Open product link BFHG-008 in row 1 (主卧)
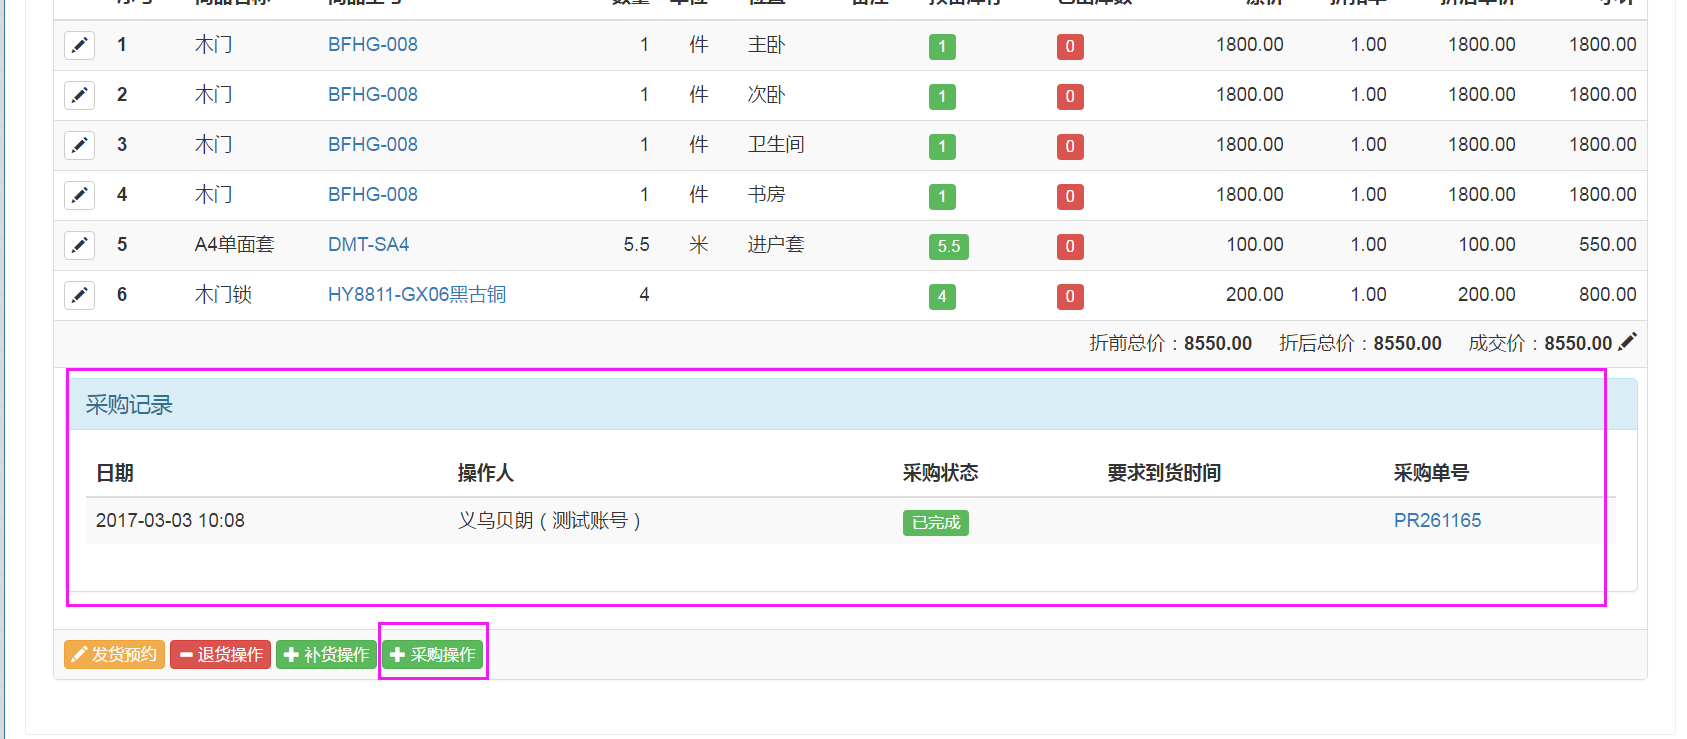The height and width of the screenshot is (739, 1687). (373, 44)
